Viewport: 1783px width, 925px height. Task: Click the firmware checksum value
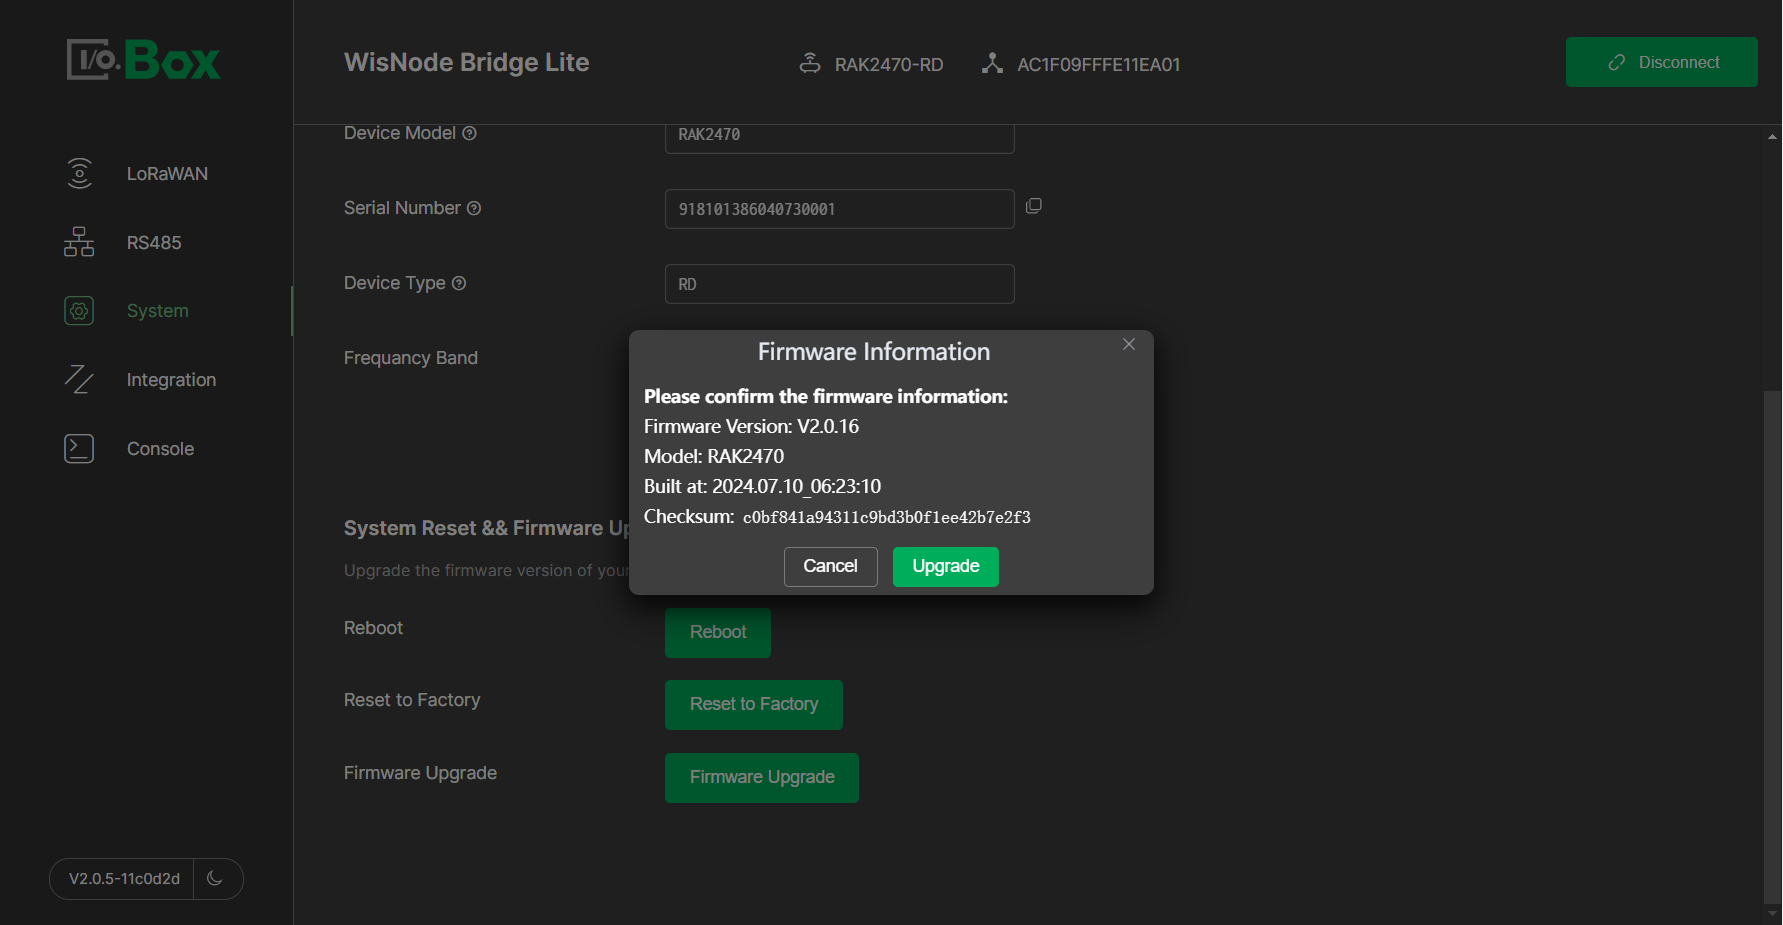(887, 518)
